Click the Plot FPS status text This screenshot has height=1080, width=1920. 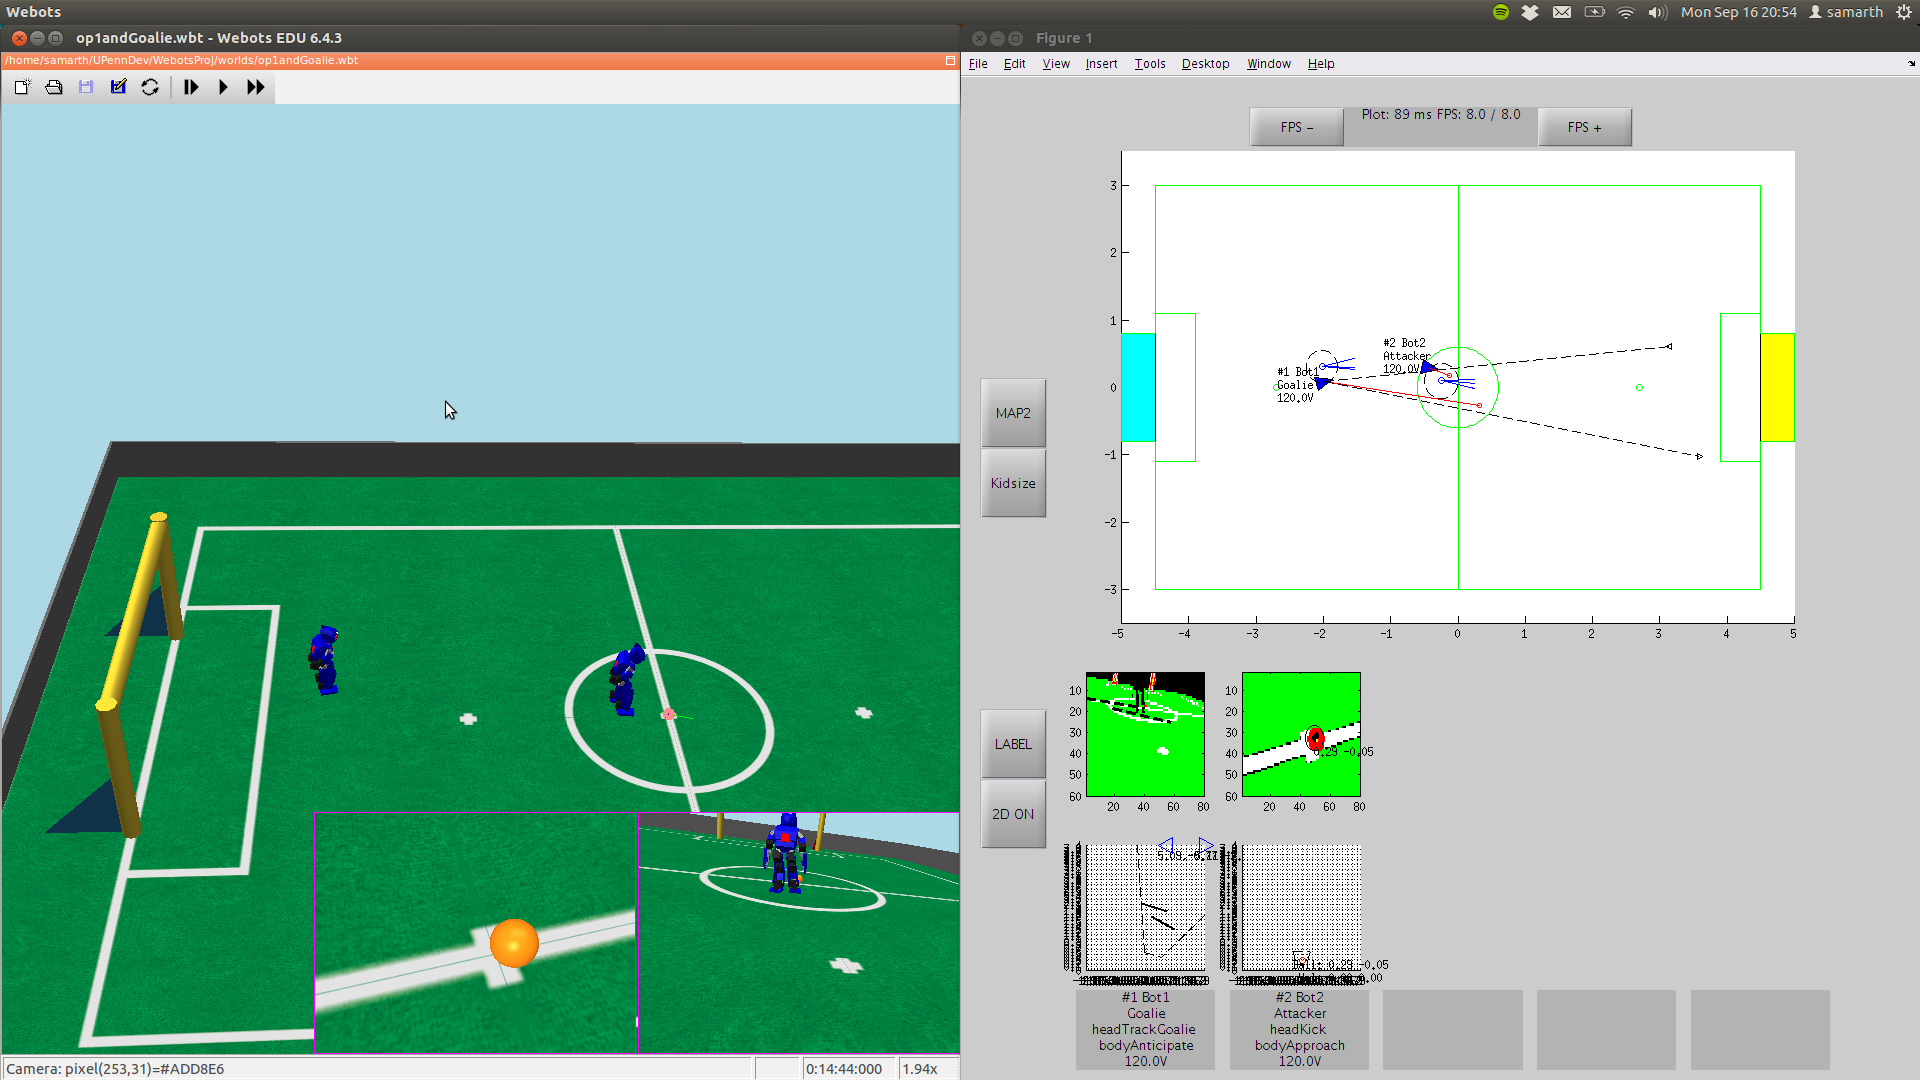[x=1440, y=114]
